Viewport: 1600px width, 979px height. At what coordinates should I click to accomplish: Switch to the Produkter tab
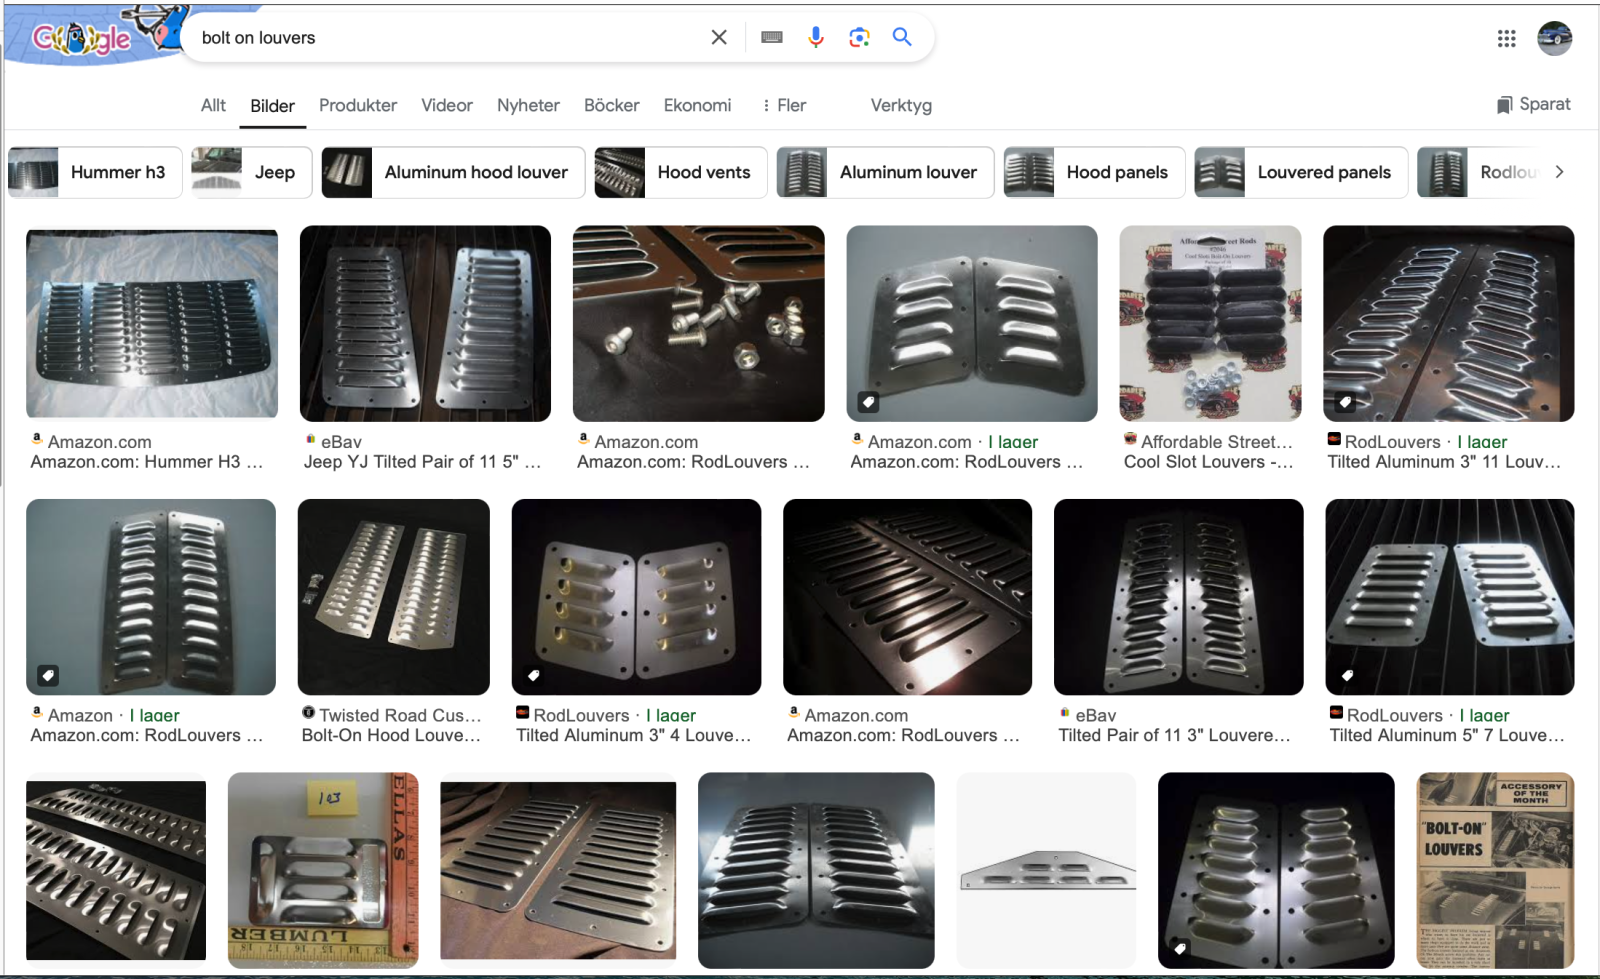tap(357, 105)
